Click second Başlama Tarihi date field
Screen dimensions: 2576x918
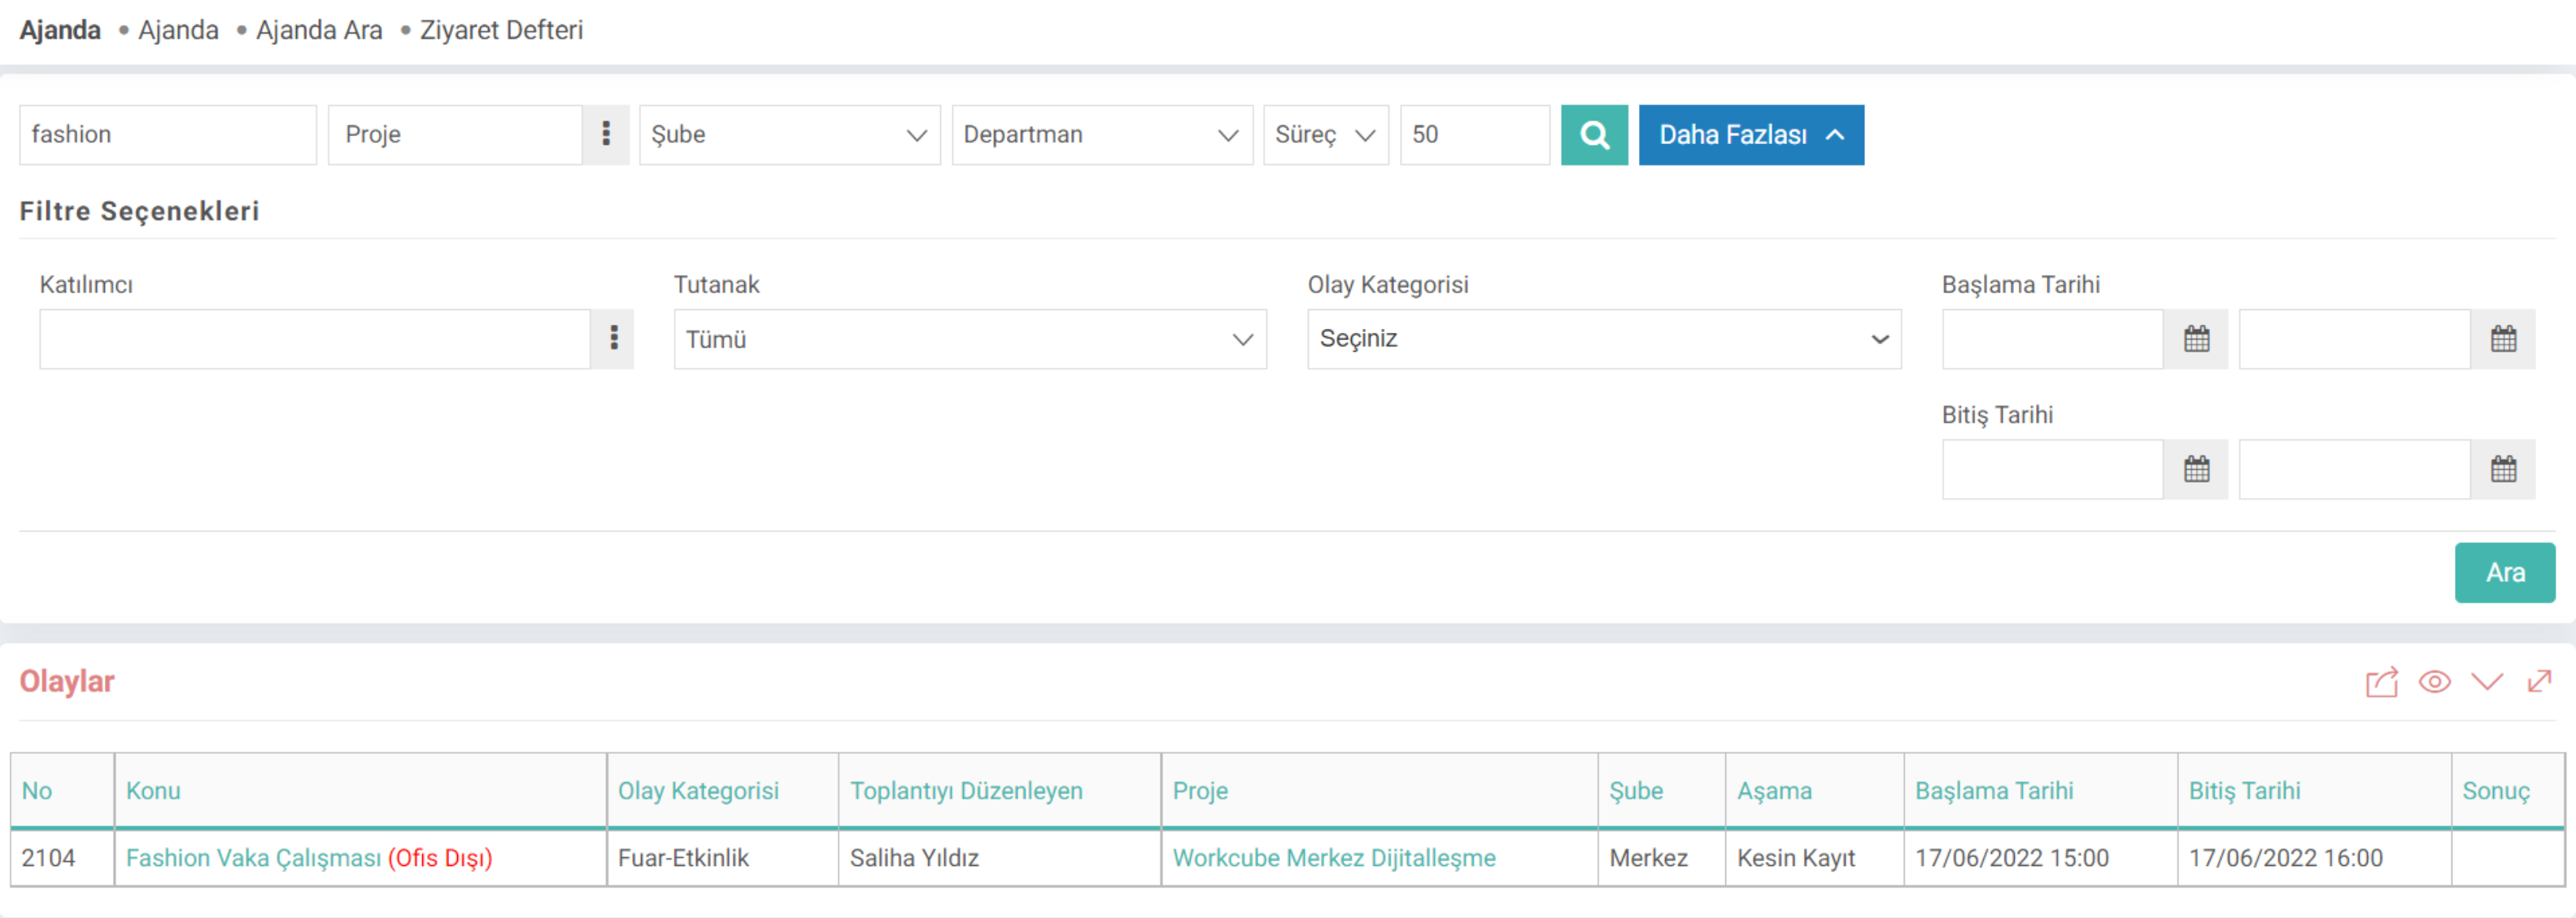click(2355, 339)
